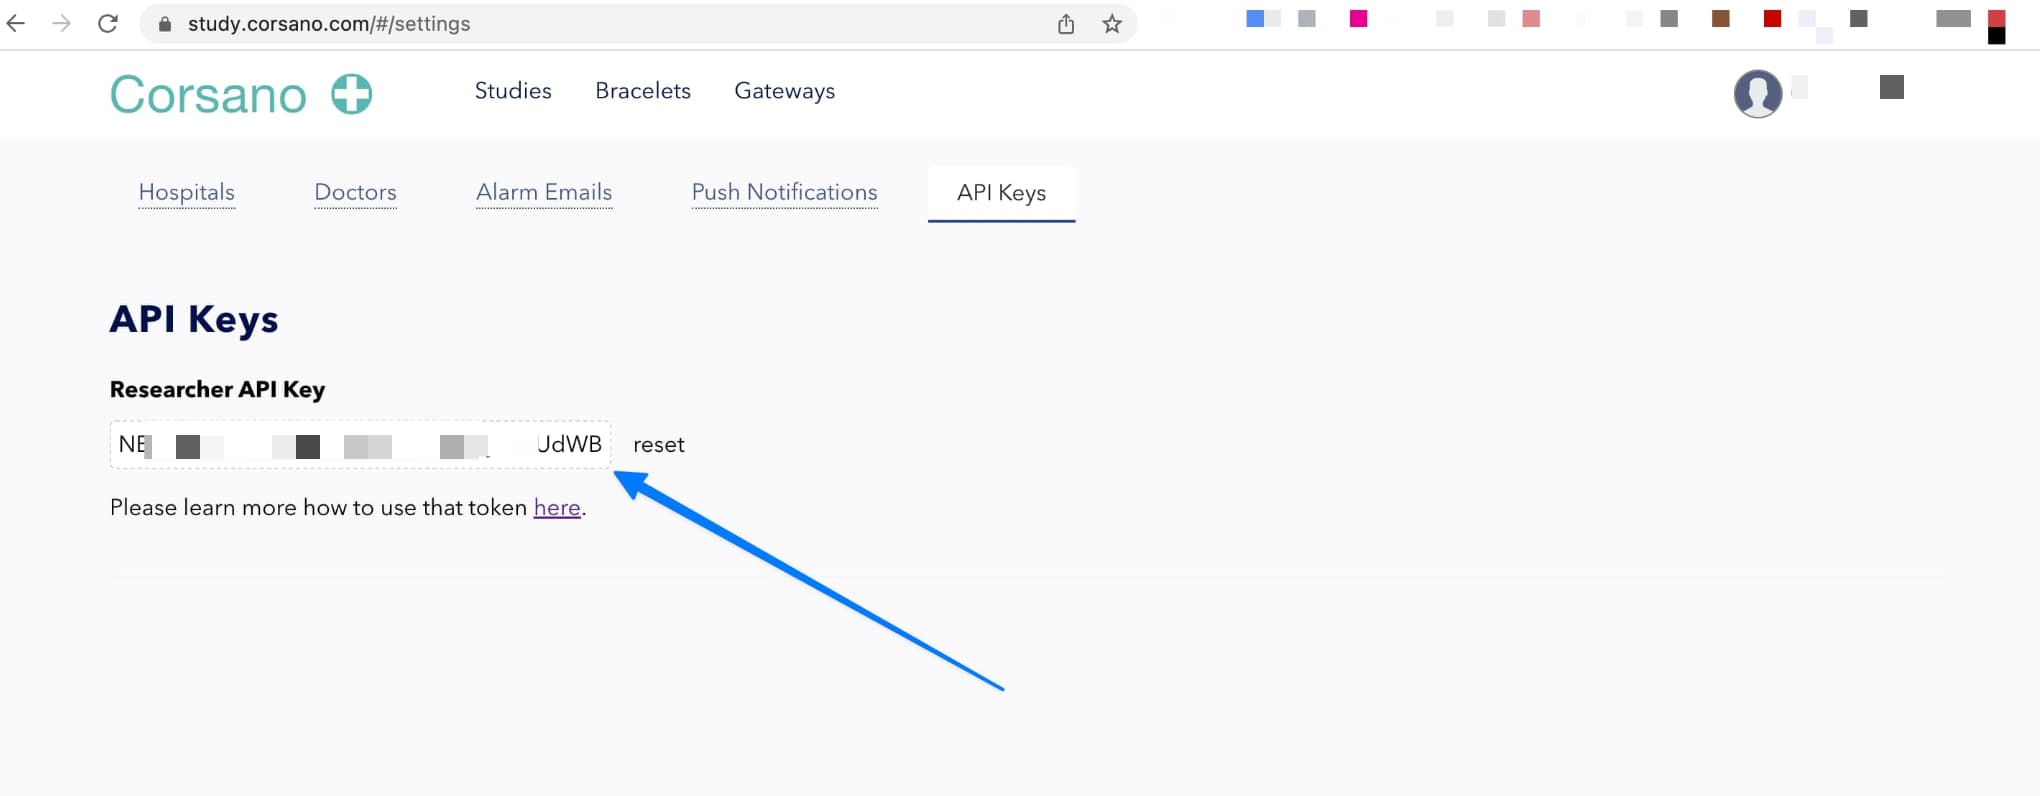
Task: Go to the Gateways section
Action: click(784, 91)
